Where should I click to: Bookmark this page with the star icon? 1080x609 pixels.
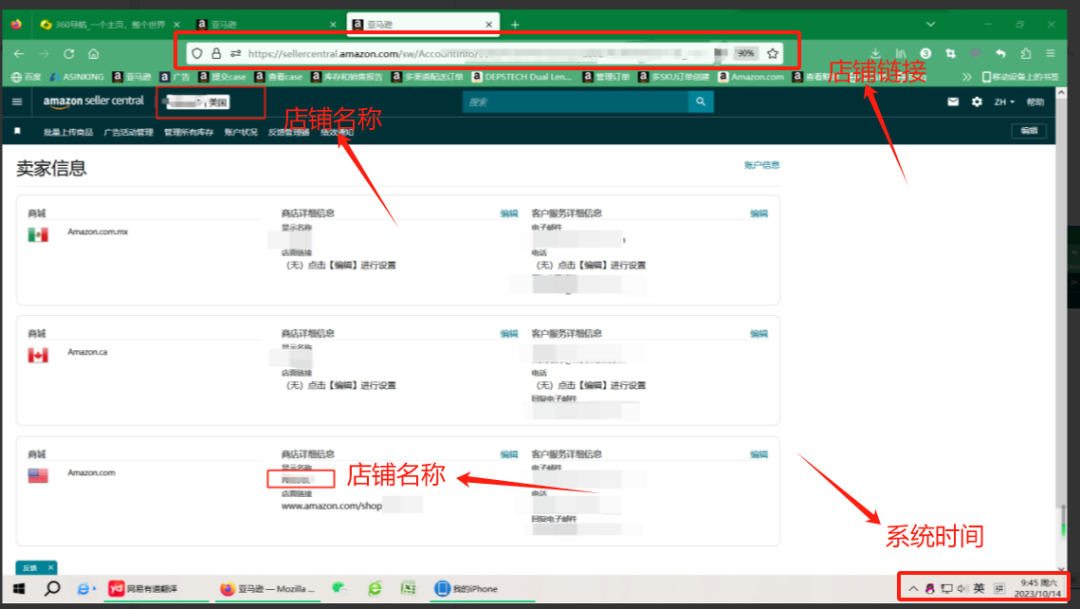773,53
